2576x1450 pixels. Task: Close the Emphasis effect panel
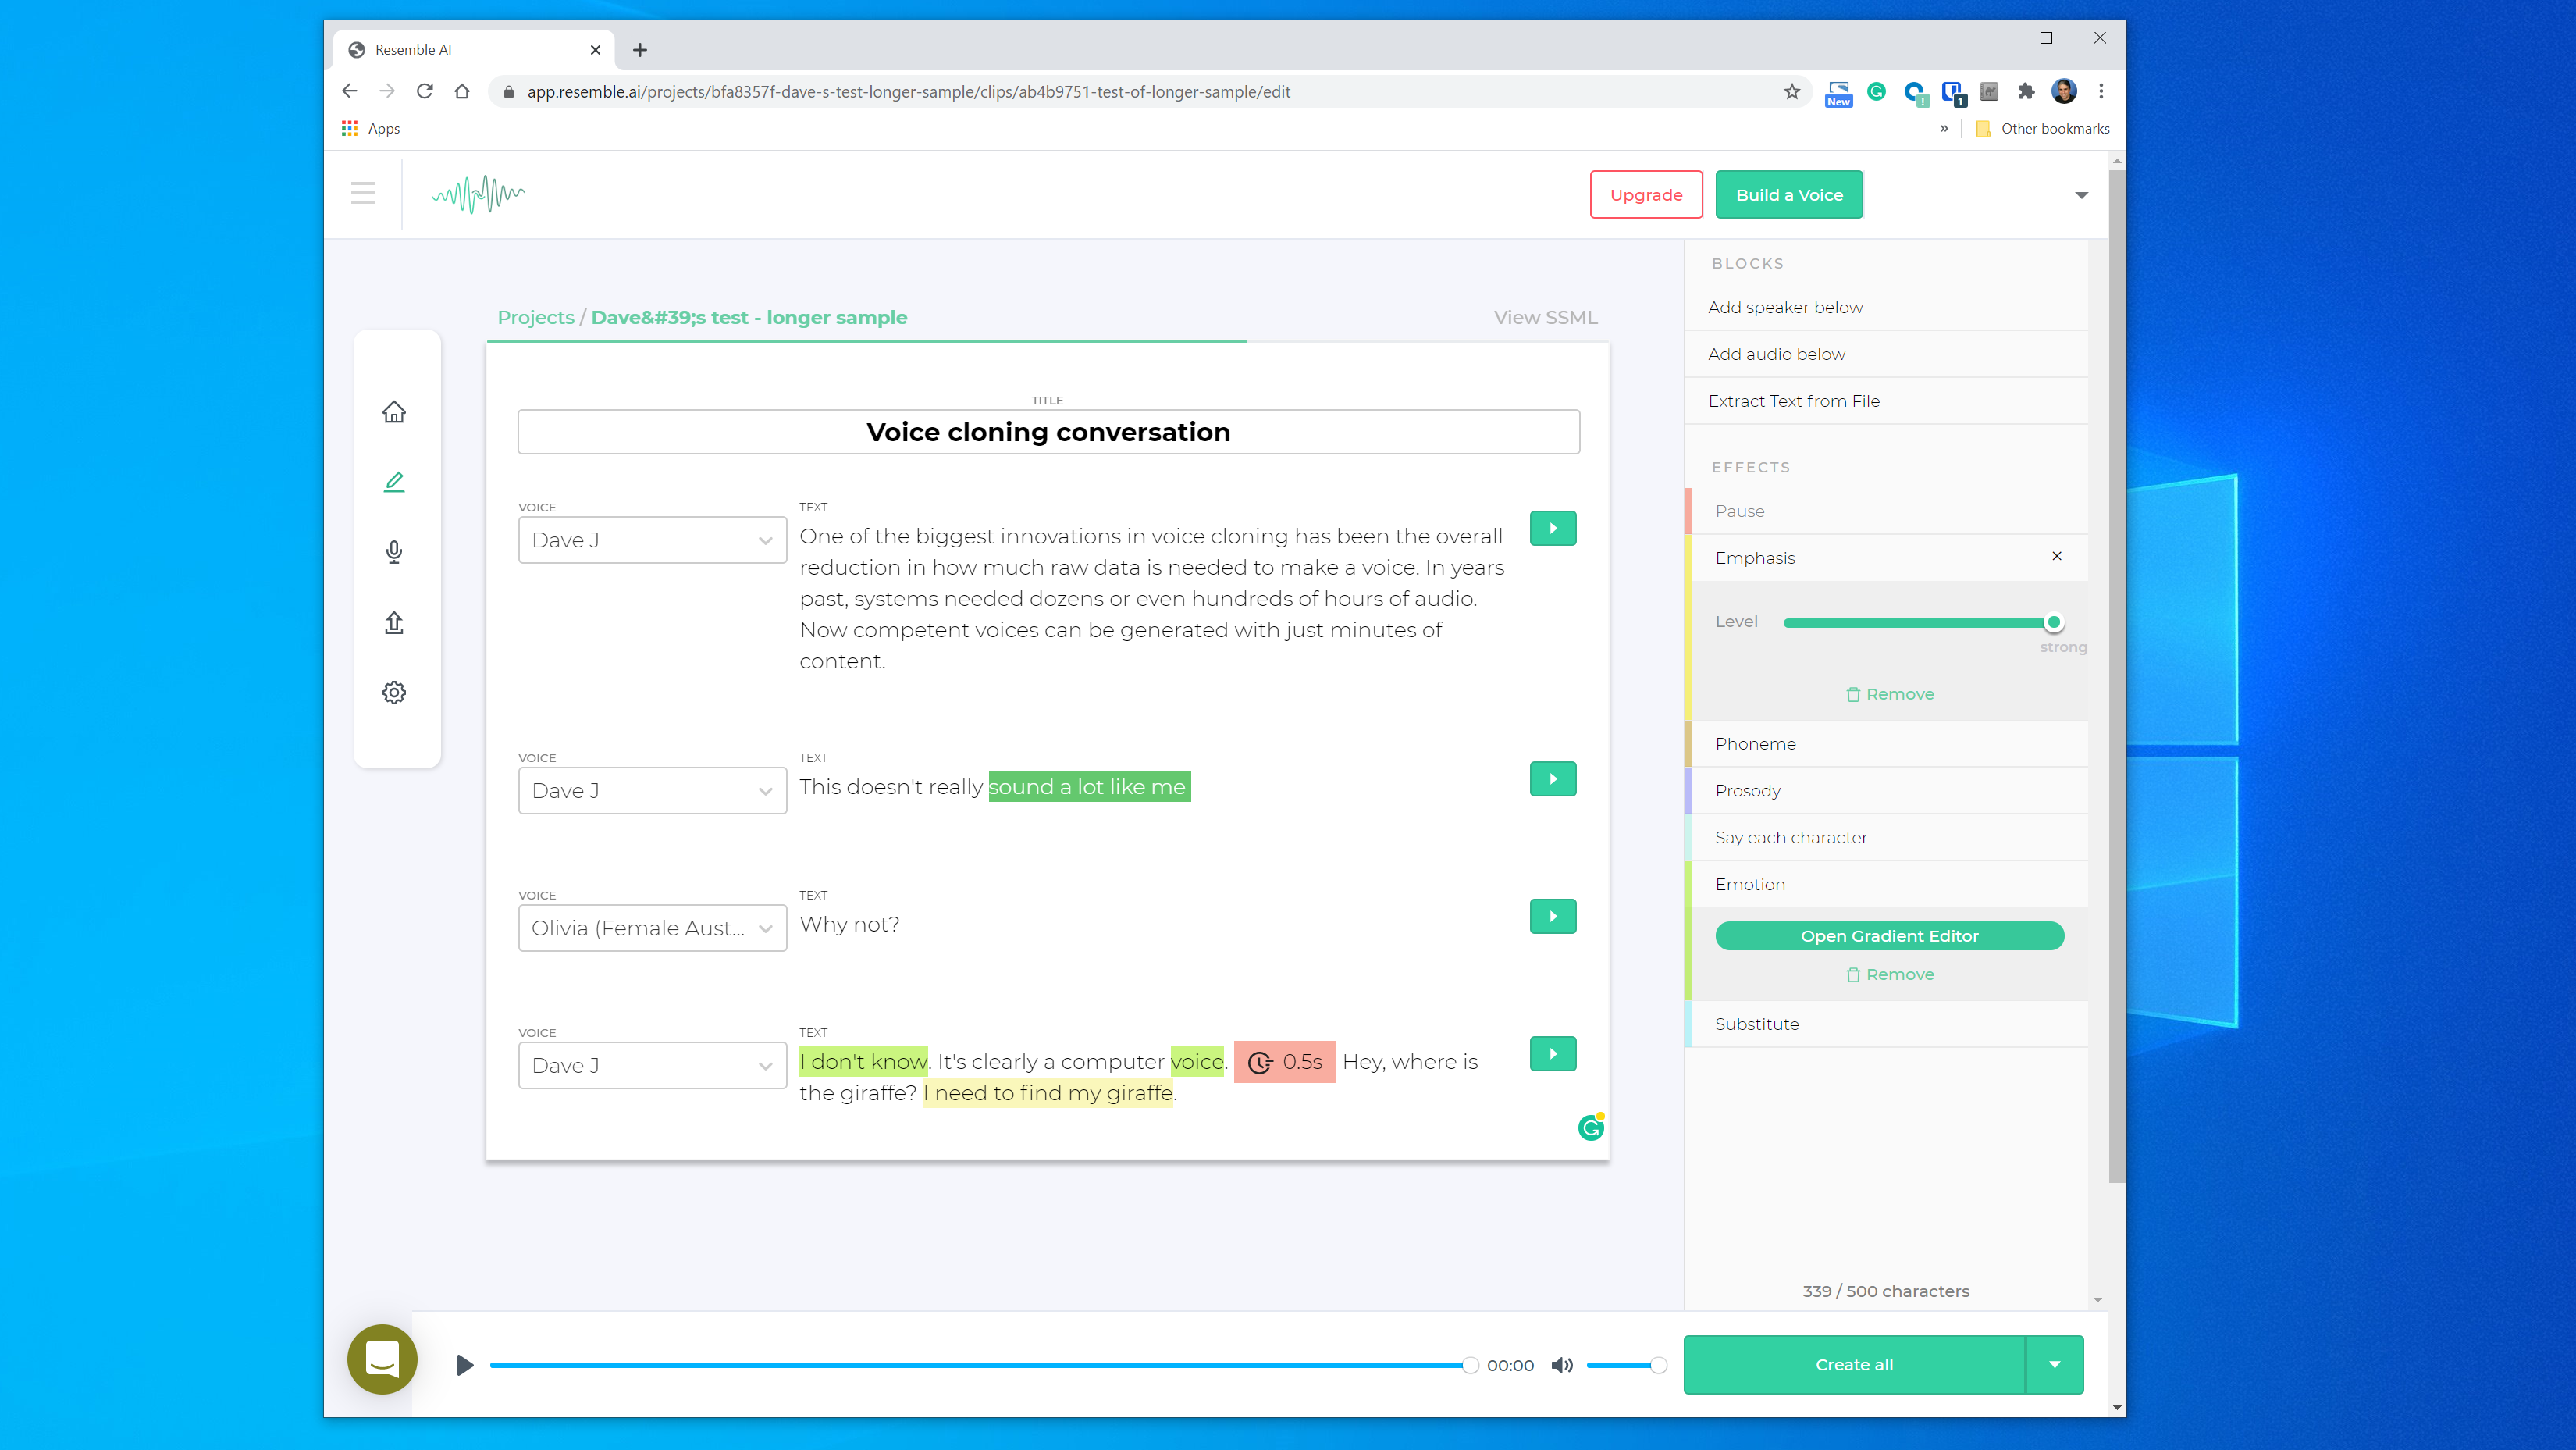click(2056, 556)
